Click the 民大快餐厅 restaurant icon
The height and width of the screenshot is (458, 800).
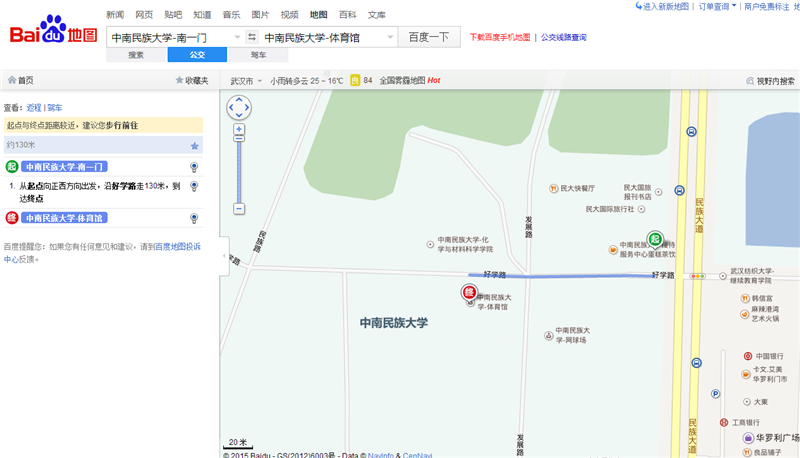pos(552,188)
